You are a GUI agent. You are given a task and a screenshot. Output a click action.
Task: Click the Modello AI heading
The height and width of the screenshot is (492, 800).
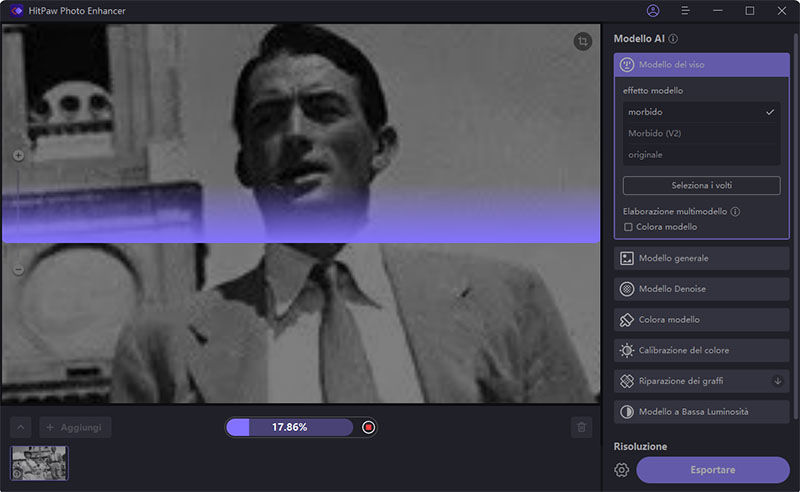click(639, 39)
